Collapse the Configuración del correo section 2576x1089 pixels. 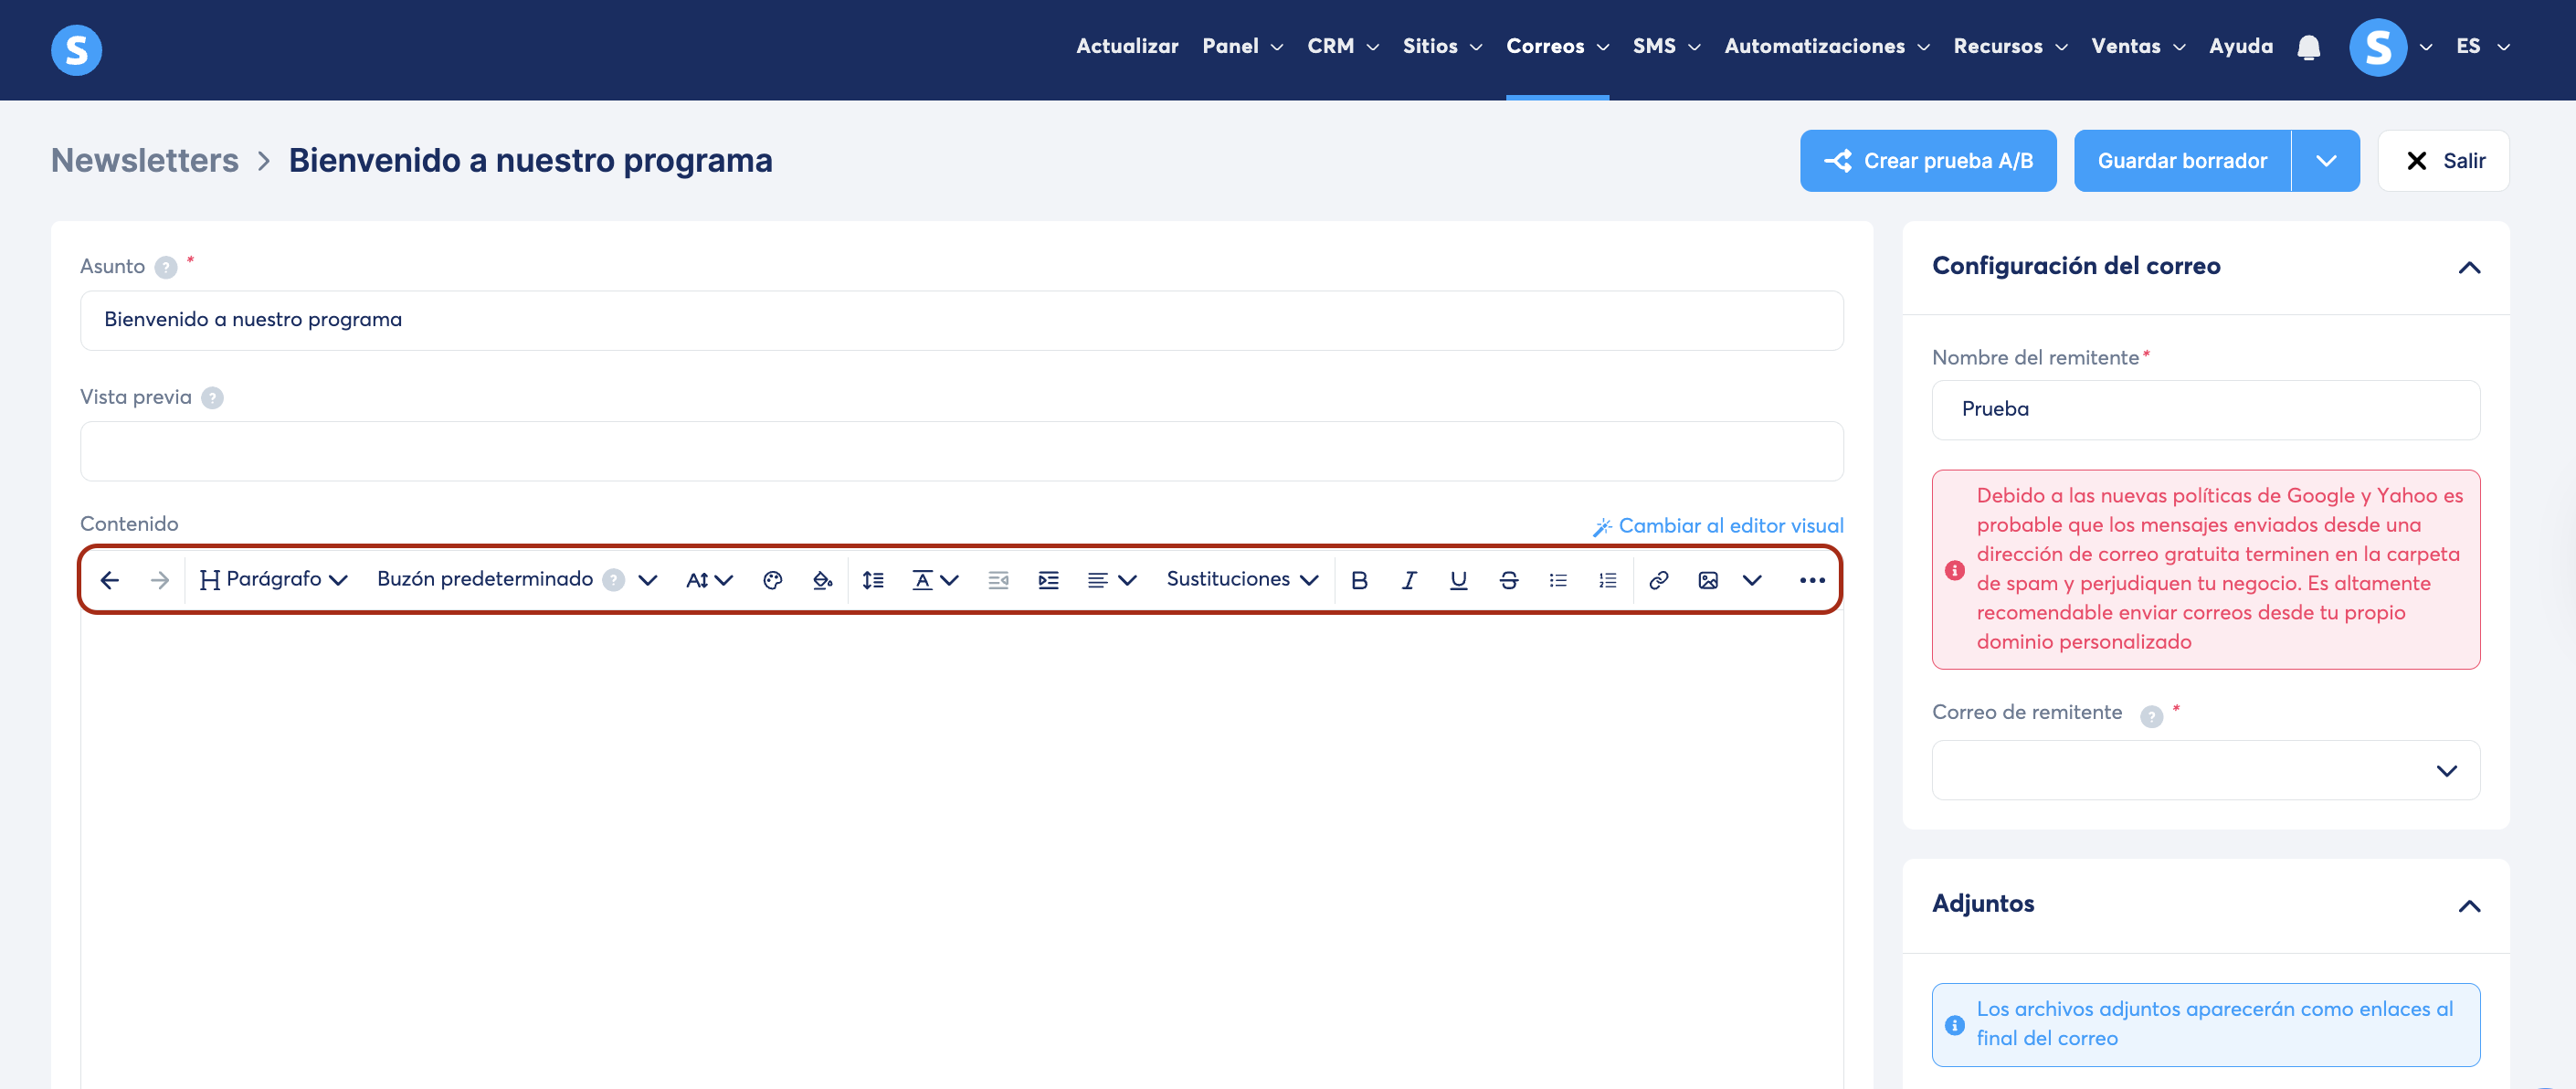[2469, 267]
